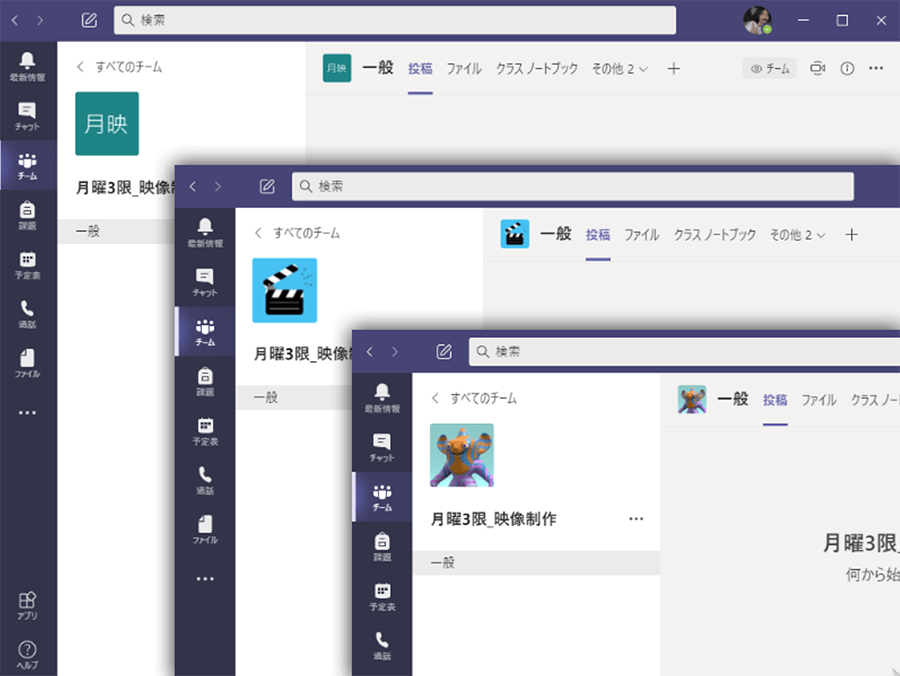Open Help in back window sidebar
This screenshot has height=676, width=900.
(27, 655)
